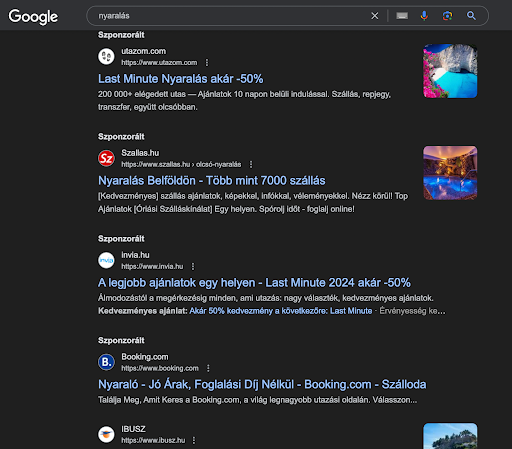The height and width of the screenshot is (449, 512).
Task: Open the three-dot menu next to utazom.com URL
Action: pyautogui.click(x=207, y=62)
